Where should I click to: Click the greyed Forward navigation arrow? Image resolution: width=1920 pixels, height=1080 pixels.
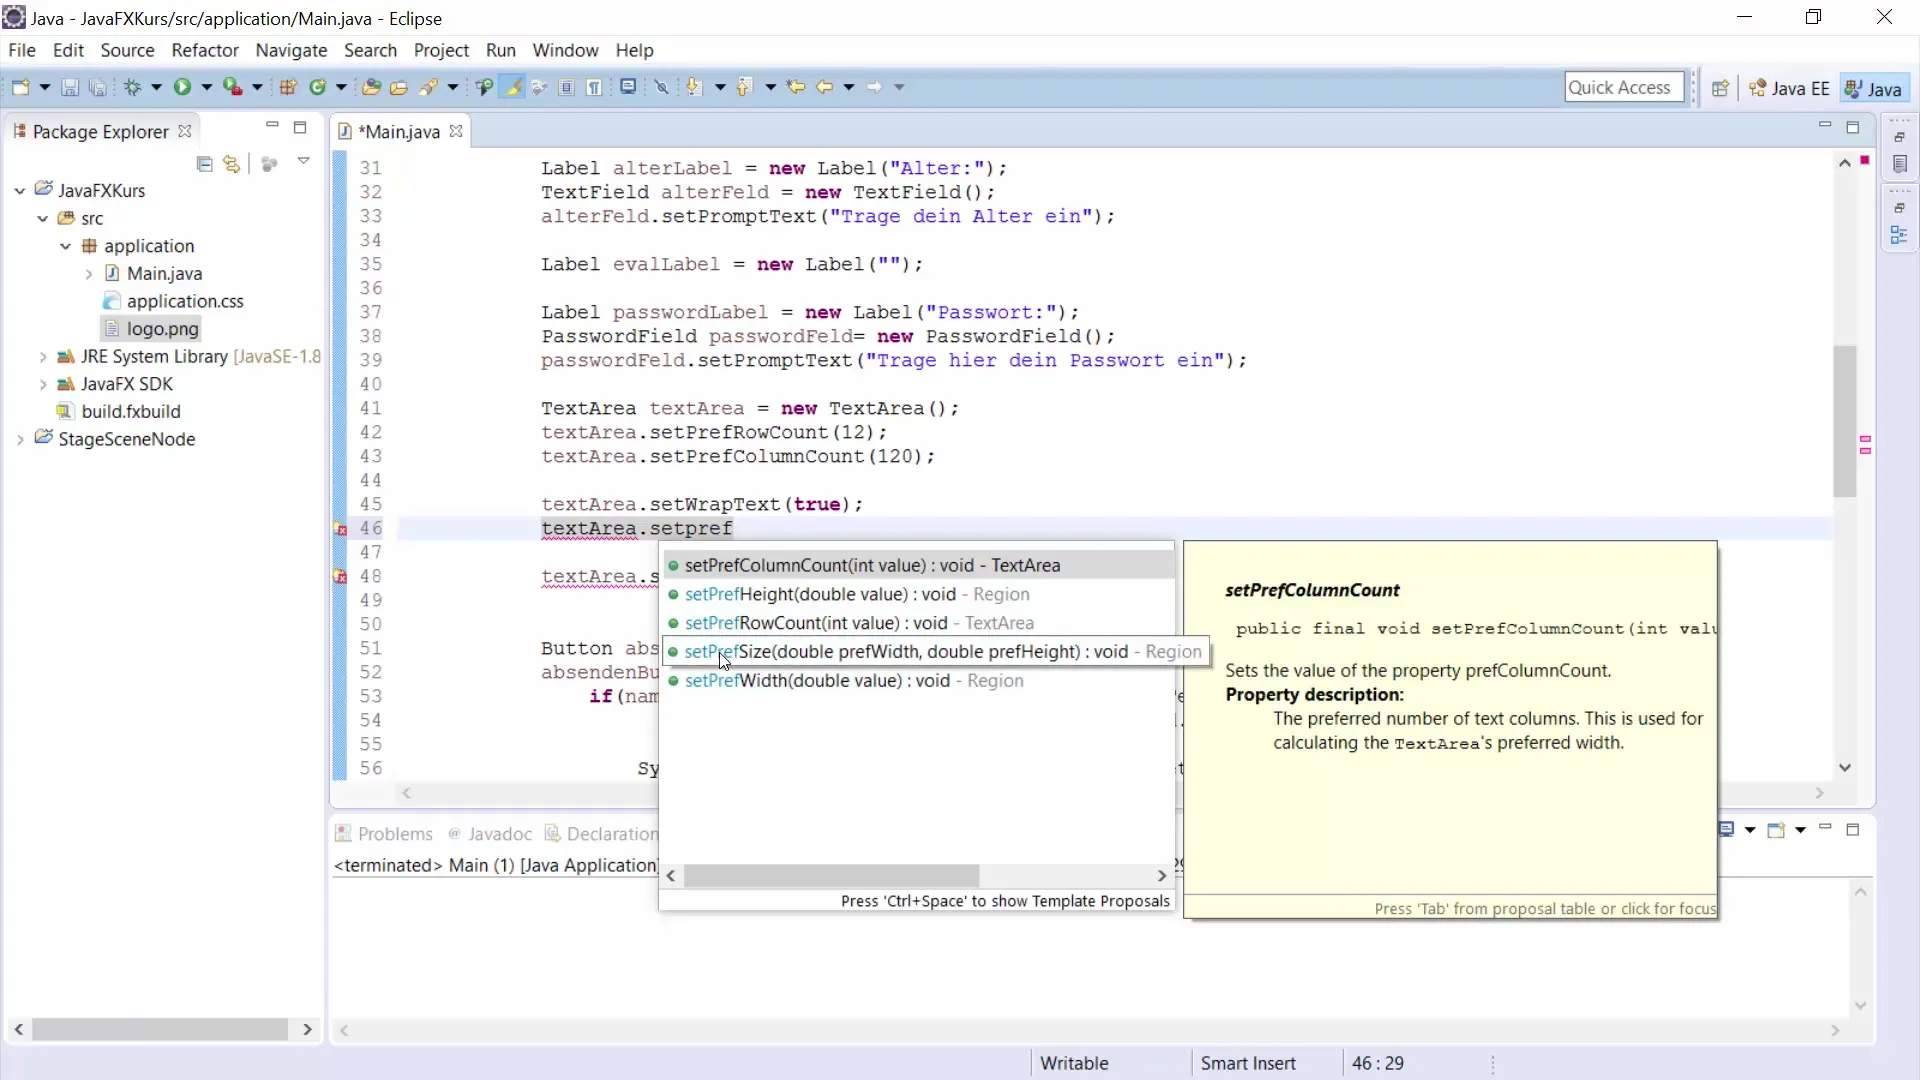(874, 87)
